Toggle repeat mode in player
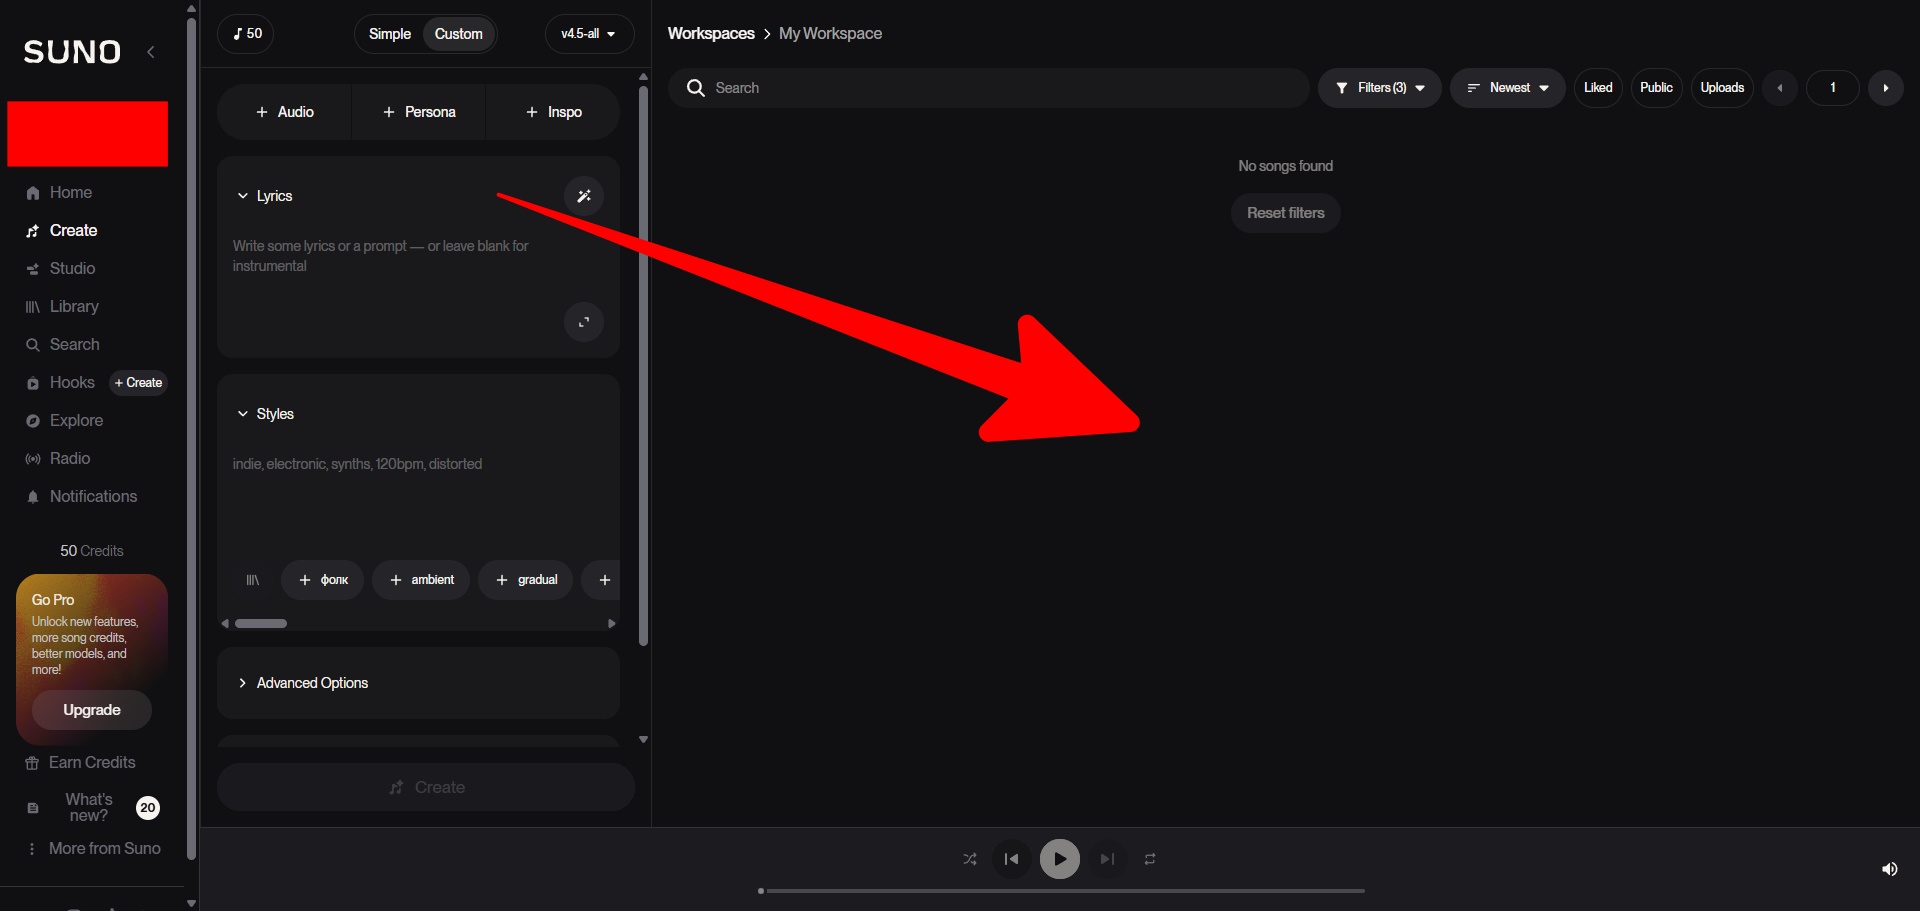1920x911 pixels. point(1150,859)
